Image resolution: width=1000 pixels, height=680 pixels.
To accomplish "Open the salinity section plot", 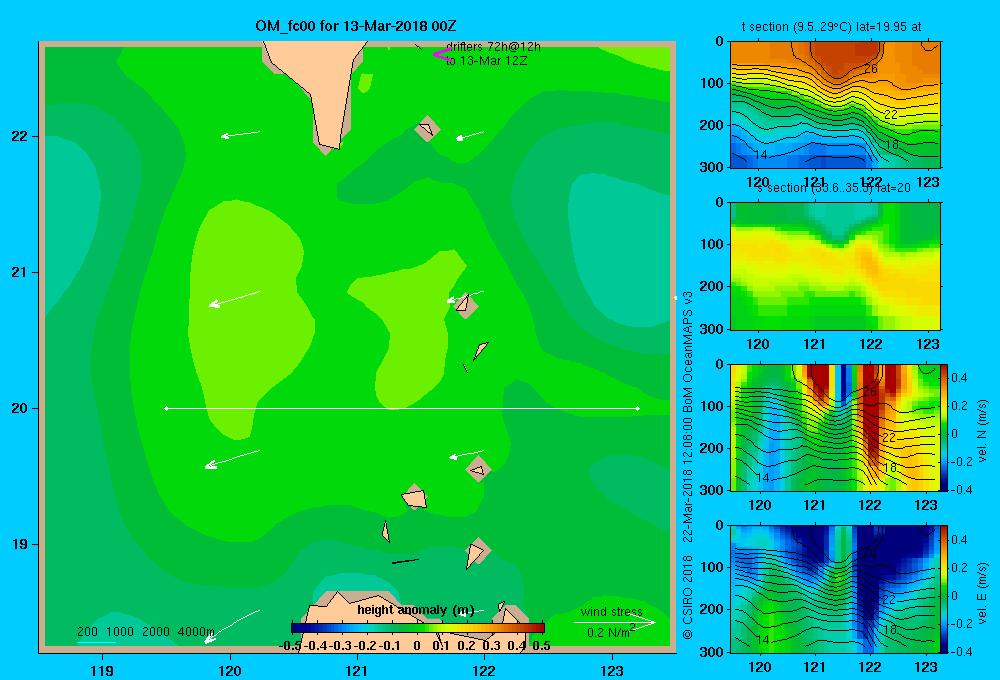I will [835, 266].
